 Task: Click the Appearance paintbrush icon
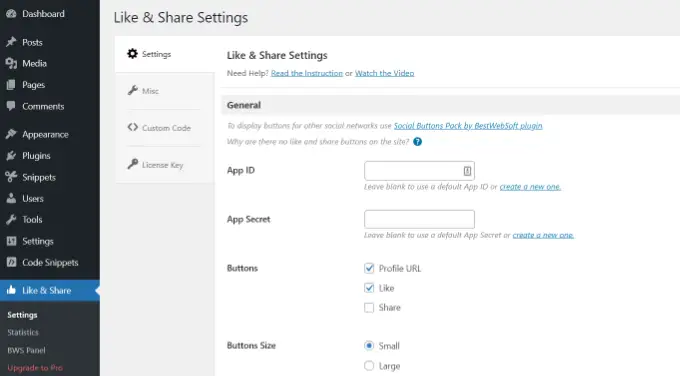coord(11,134)
